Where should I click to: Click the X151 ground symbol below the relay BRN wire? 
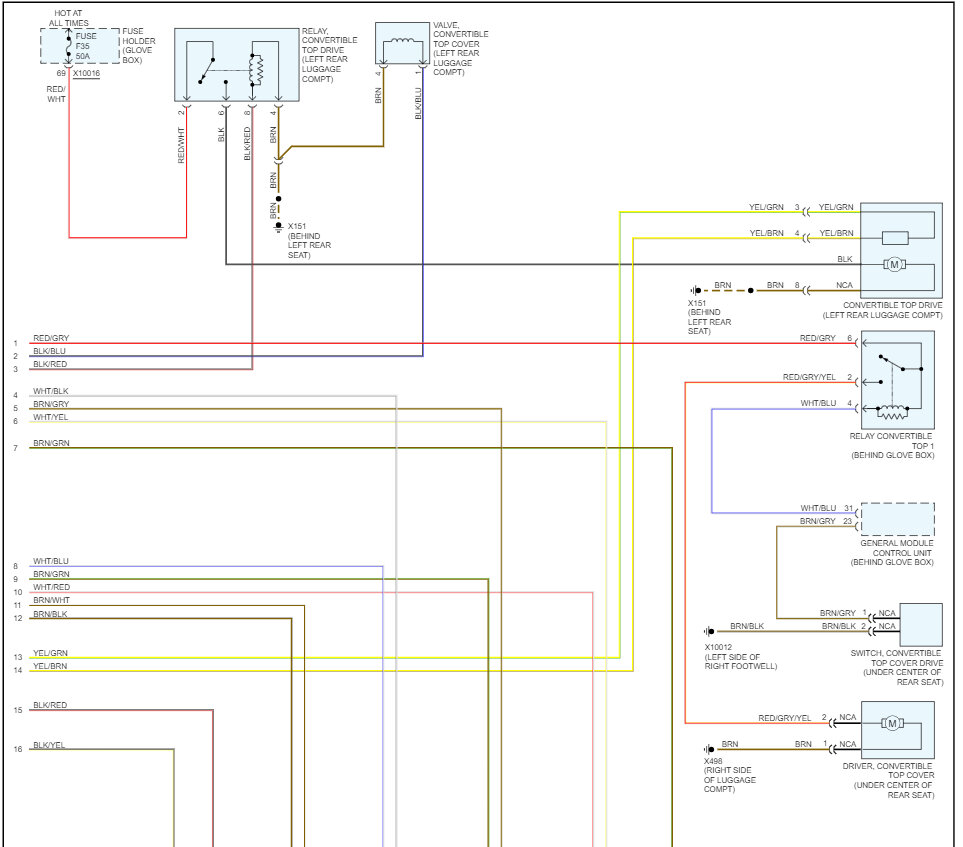pos(278,227)
